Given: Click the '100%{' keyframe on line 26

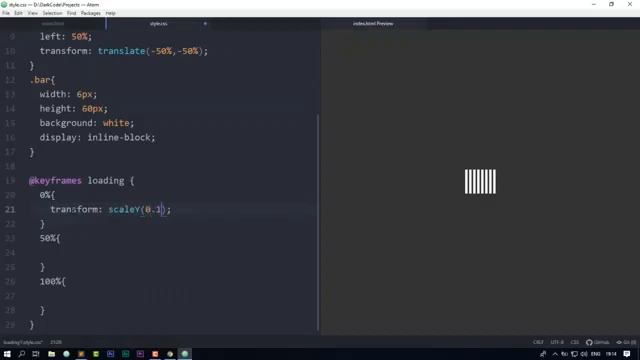Looking at the screenshot, I should tap(53, 281).
